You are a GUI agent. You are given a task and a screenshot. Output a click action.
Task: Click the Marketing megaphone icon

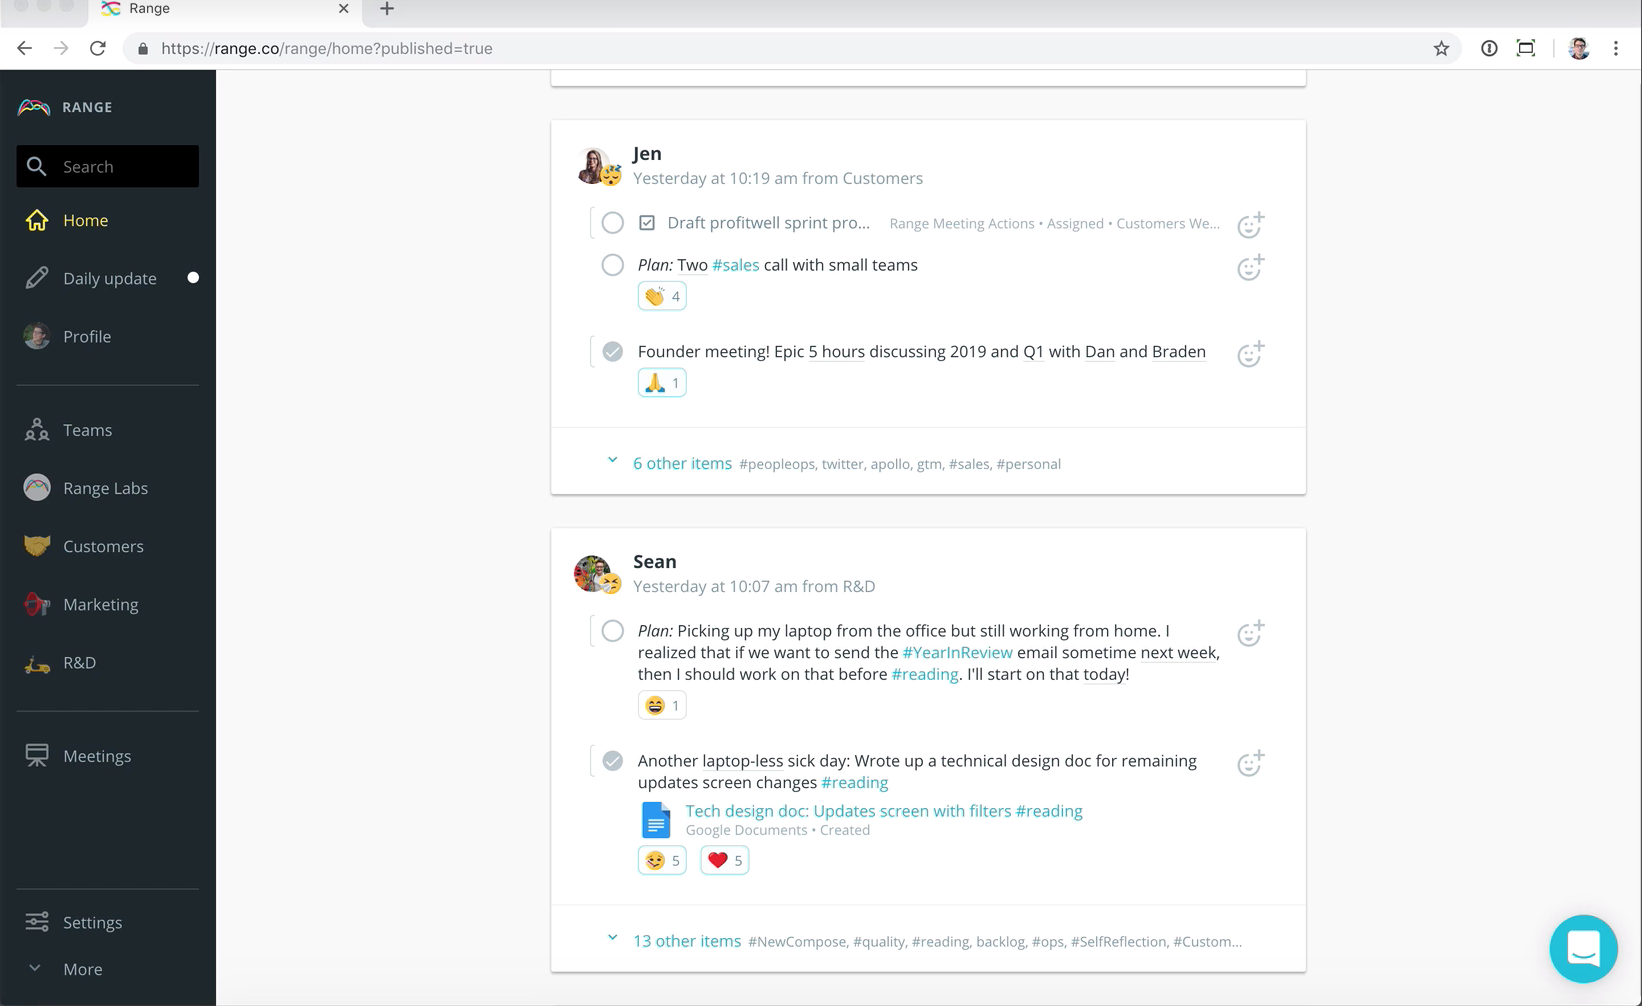37,604
